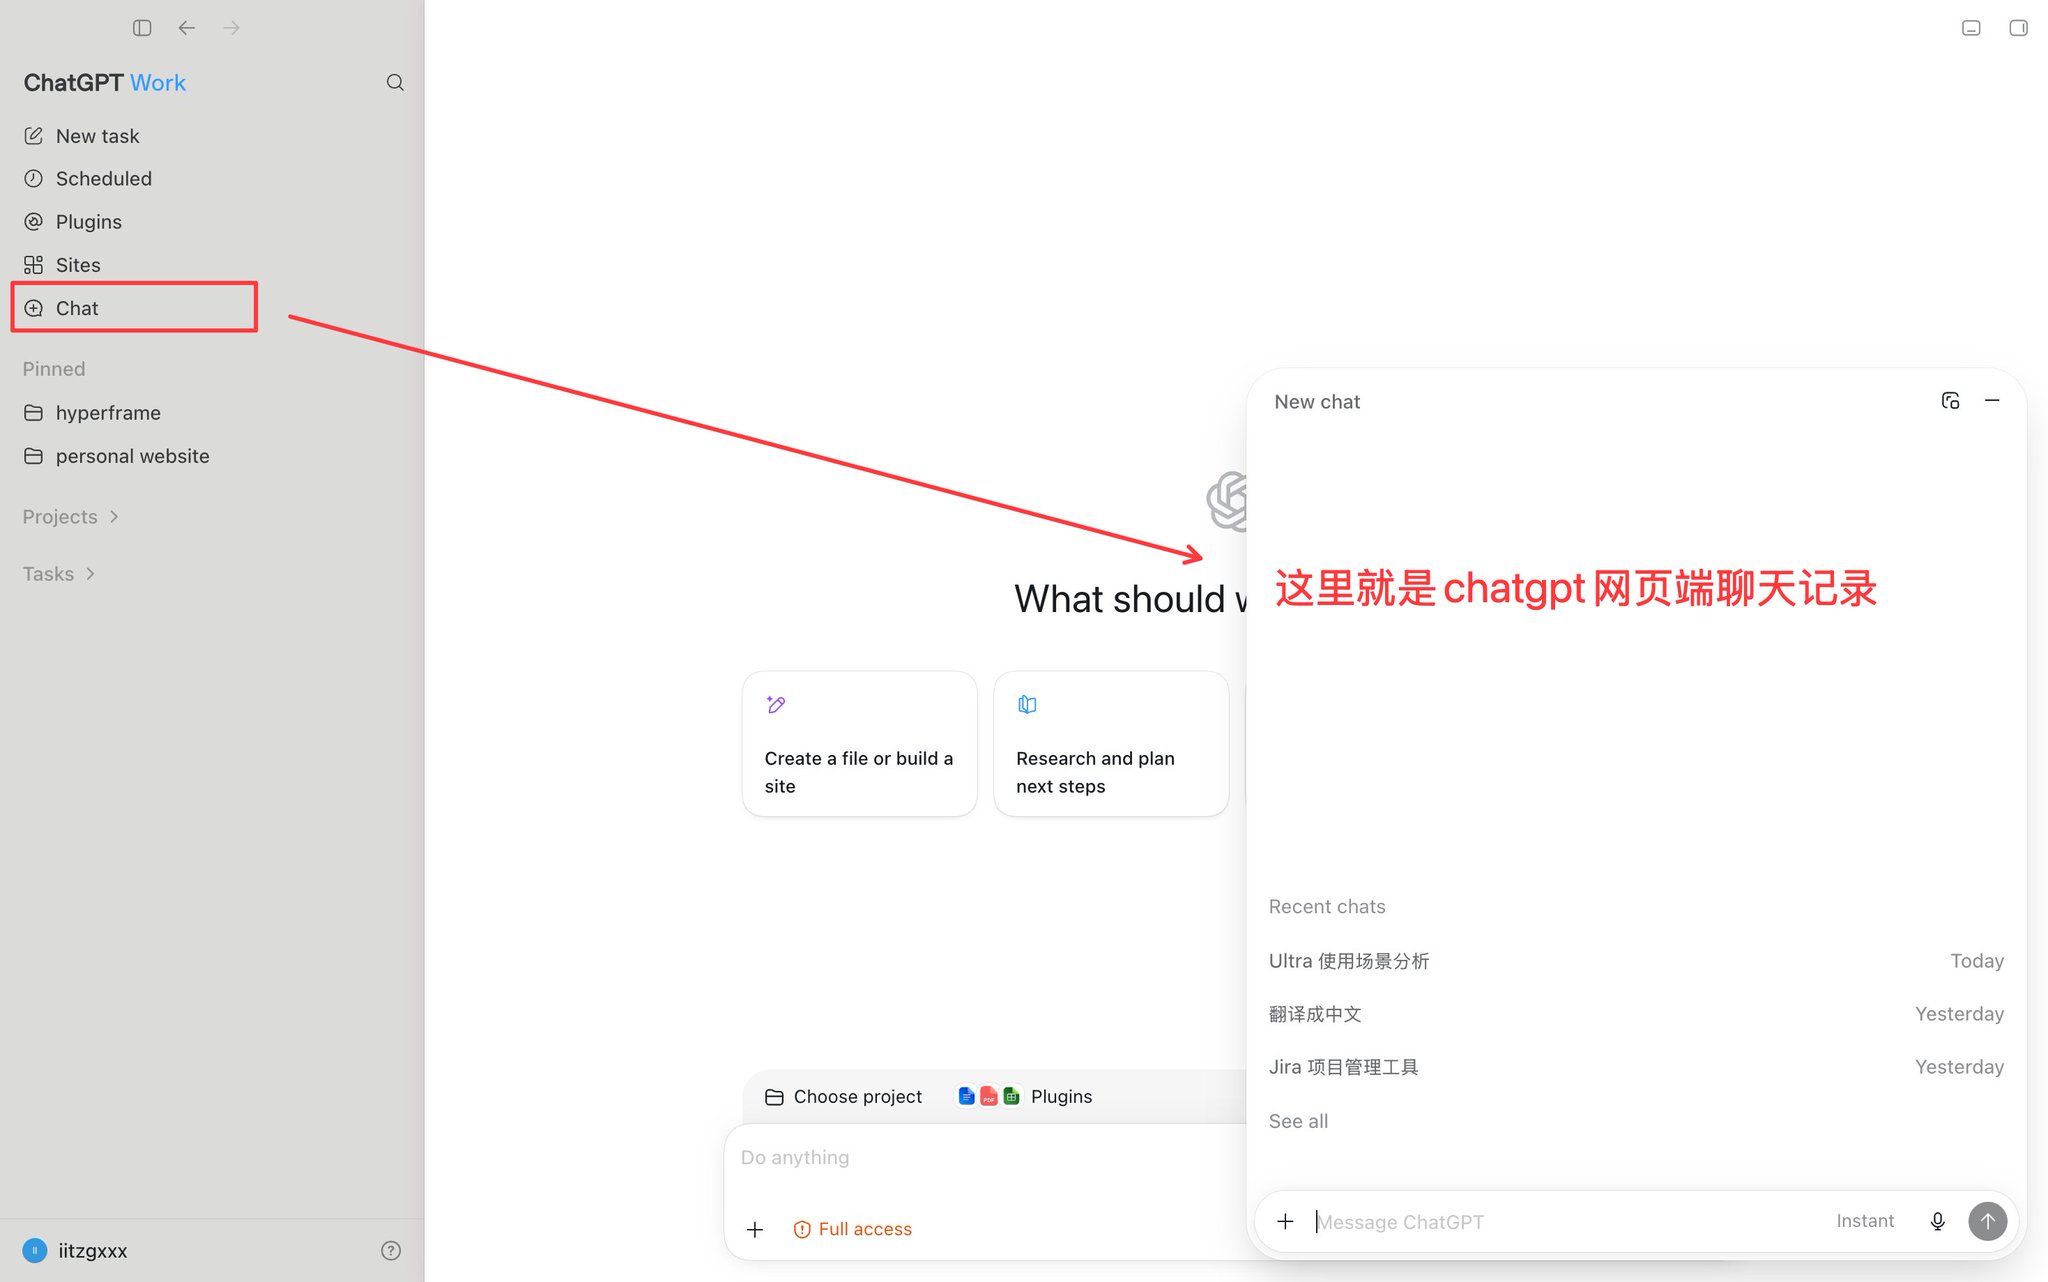
Task: Open the iitzgxxx account menu
Action: pos(75,1251)
